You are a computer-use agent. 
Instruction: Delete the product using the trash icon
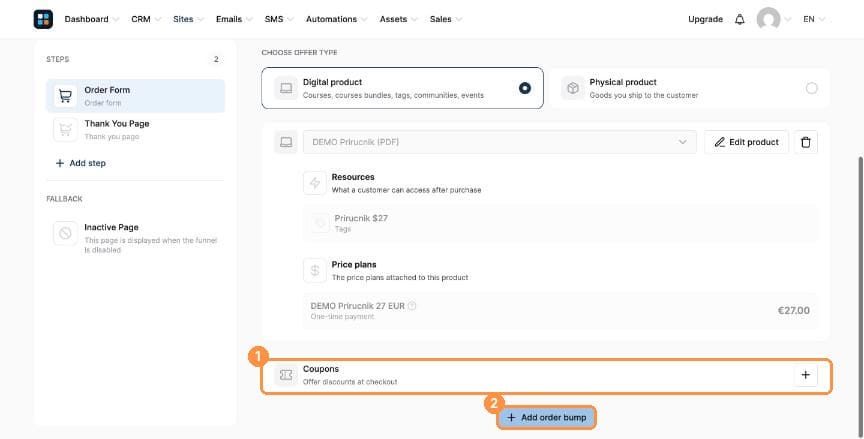(x=806, y=142)
